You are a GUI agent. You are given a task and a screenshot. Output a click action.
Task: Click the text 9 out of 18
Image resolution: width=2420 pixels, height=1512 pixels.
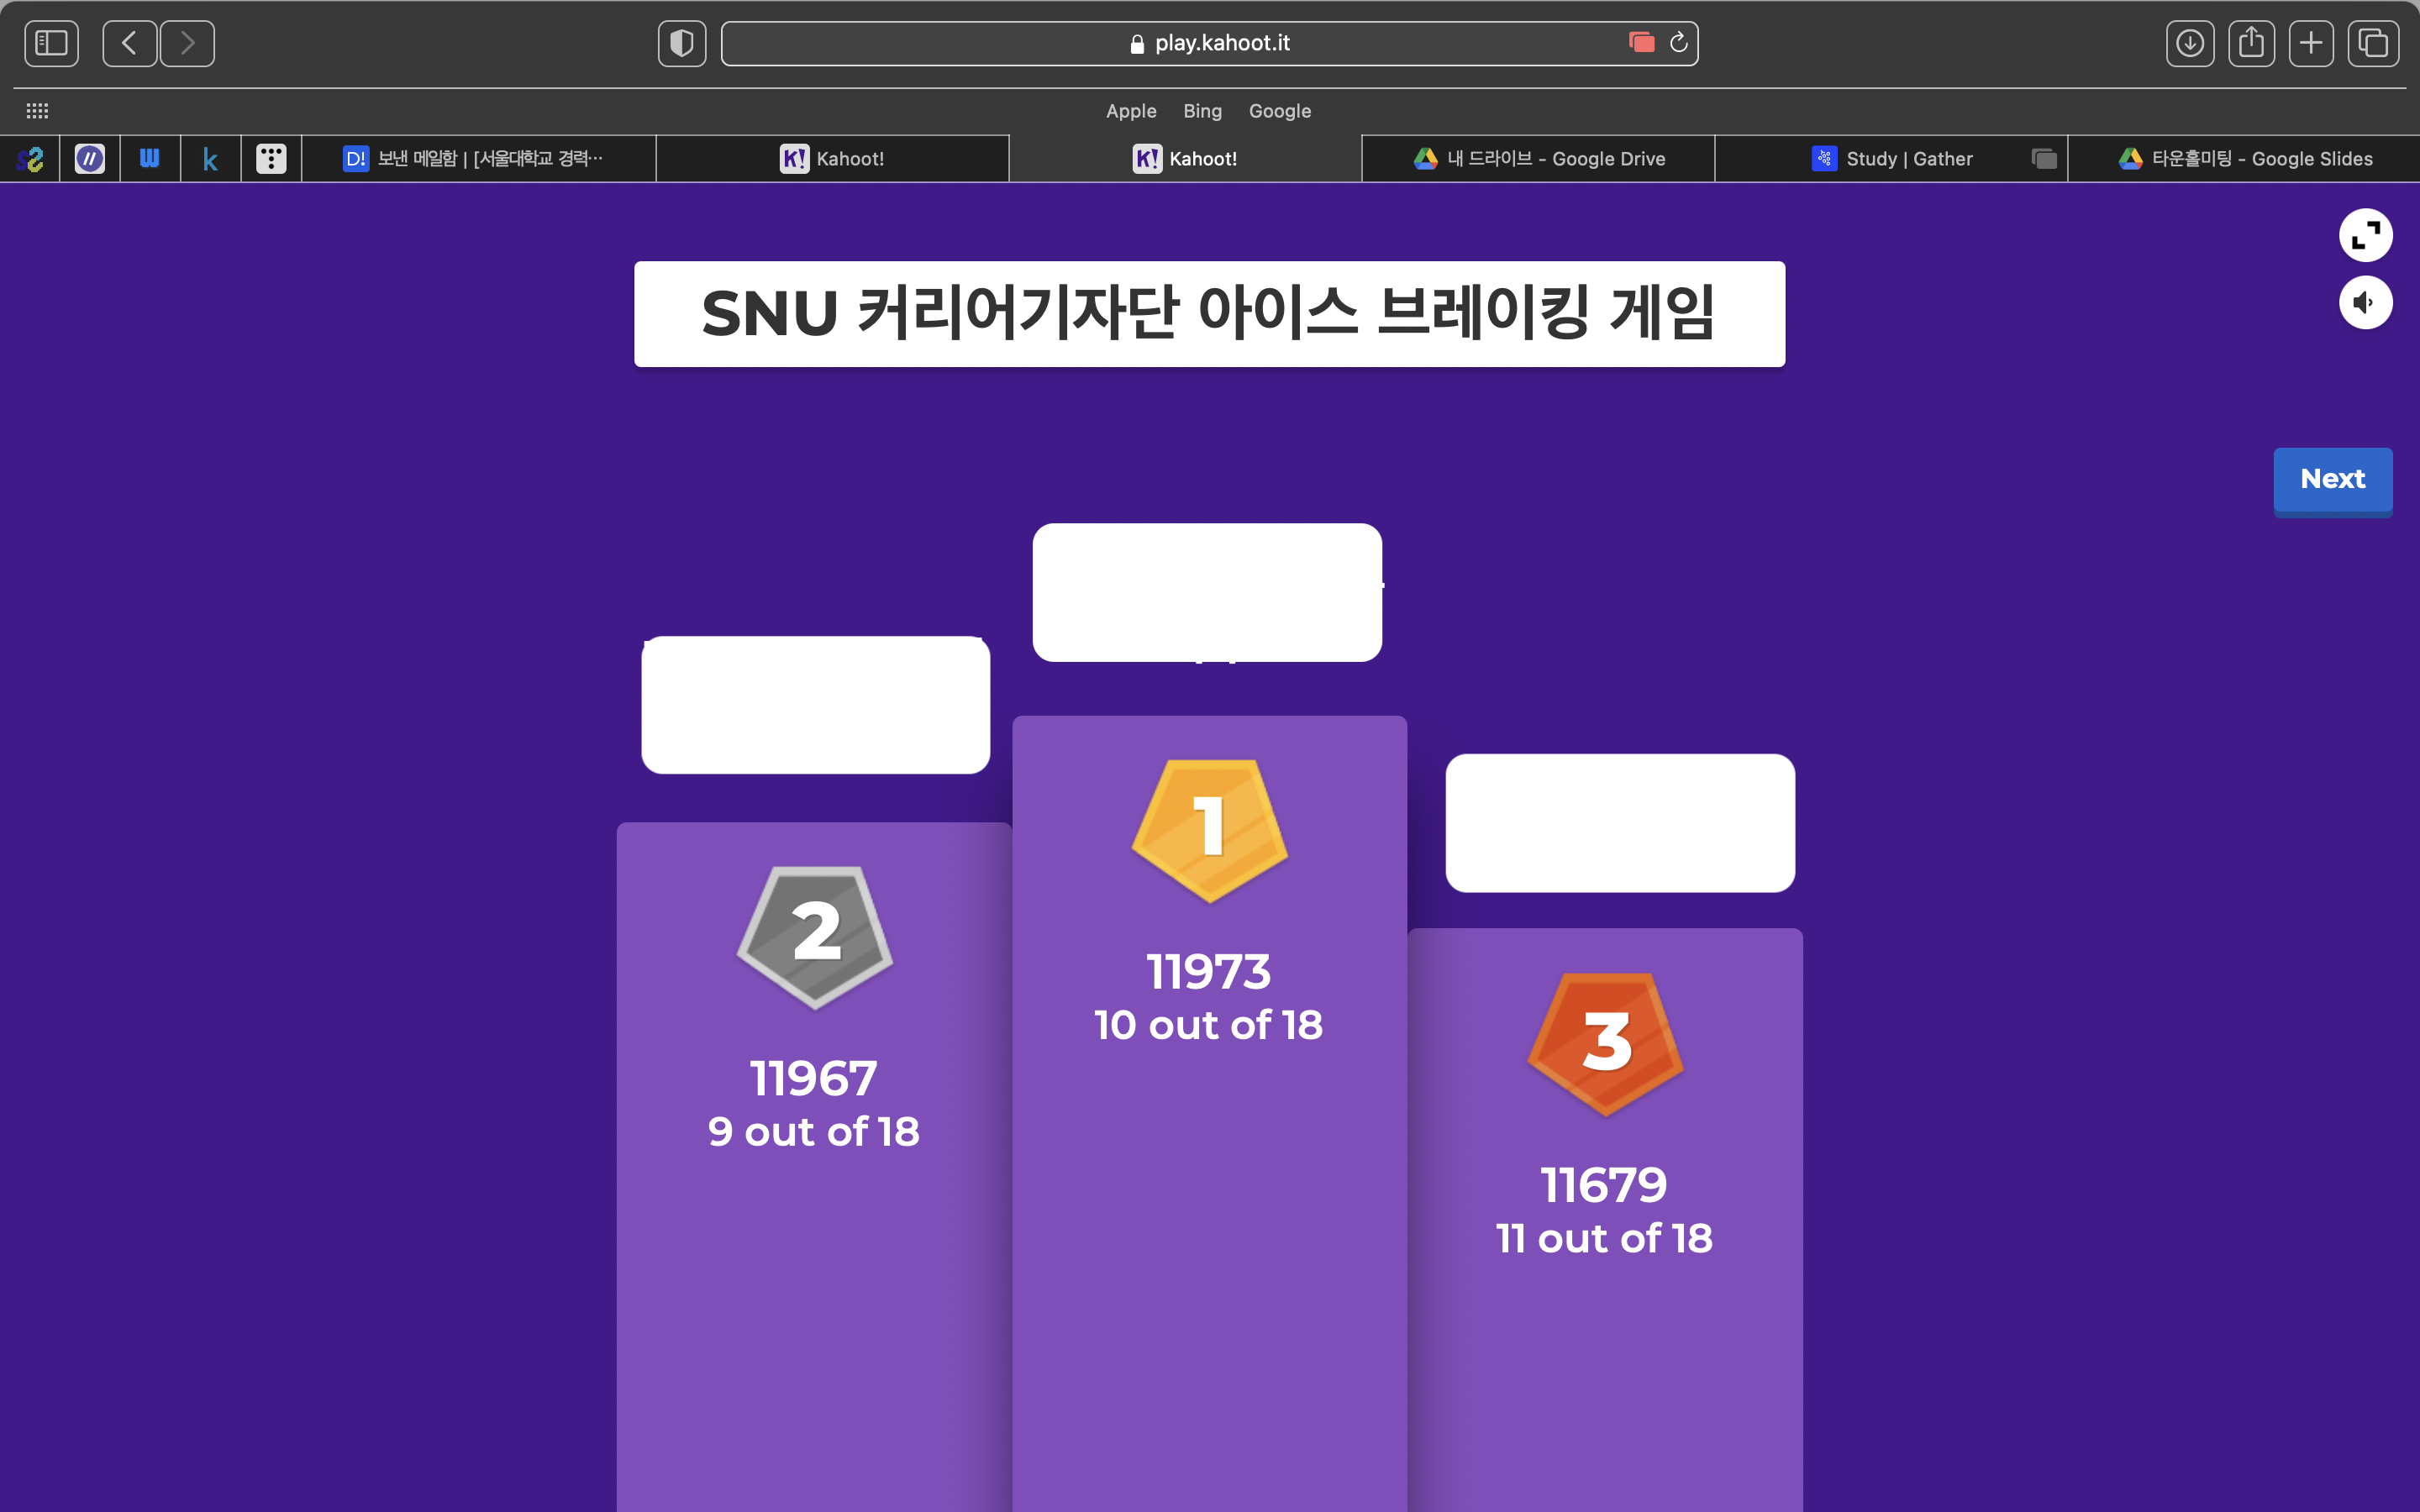tap(814, 1132)
